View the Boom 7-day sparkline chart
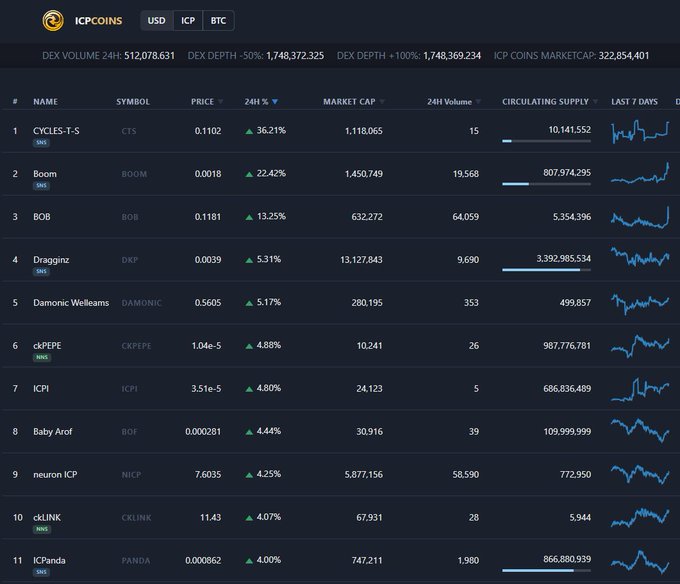The height and width of the screenshot is (584, 680). click(x=640, y=173)
